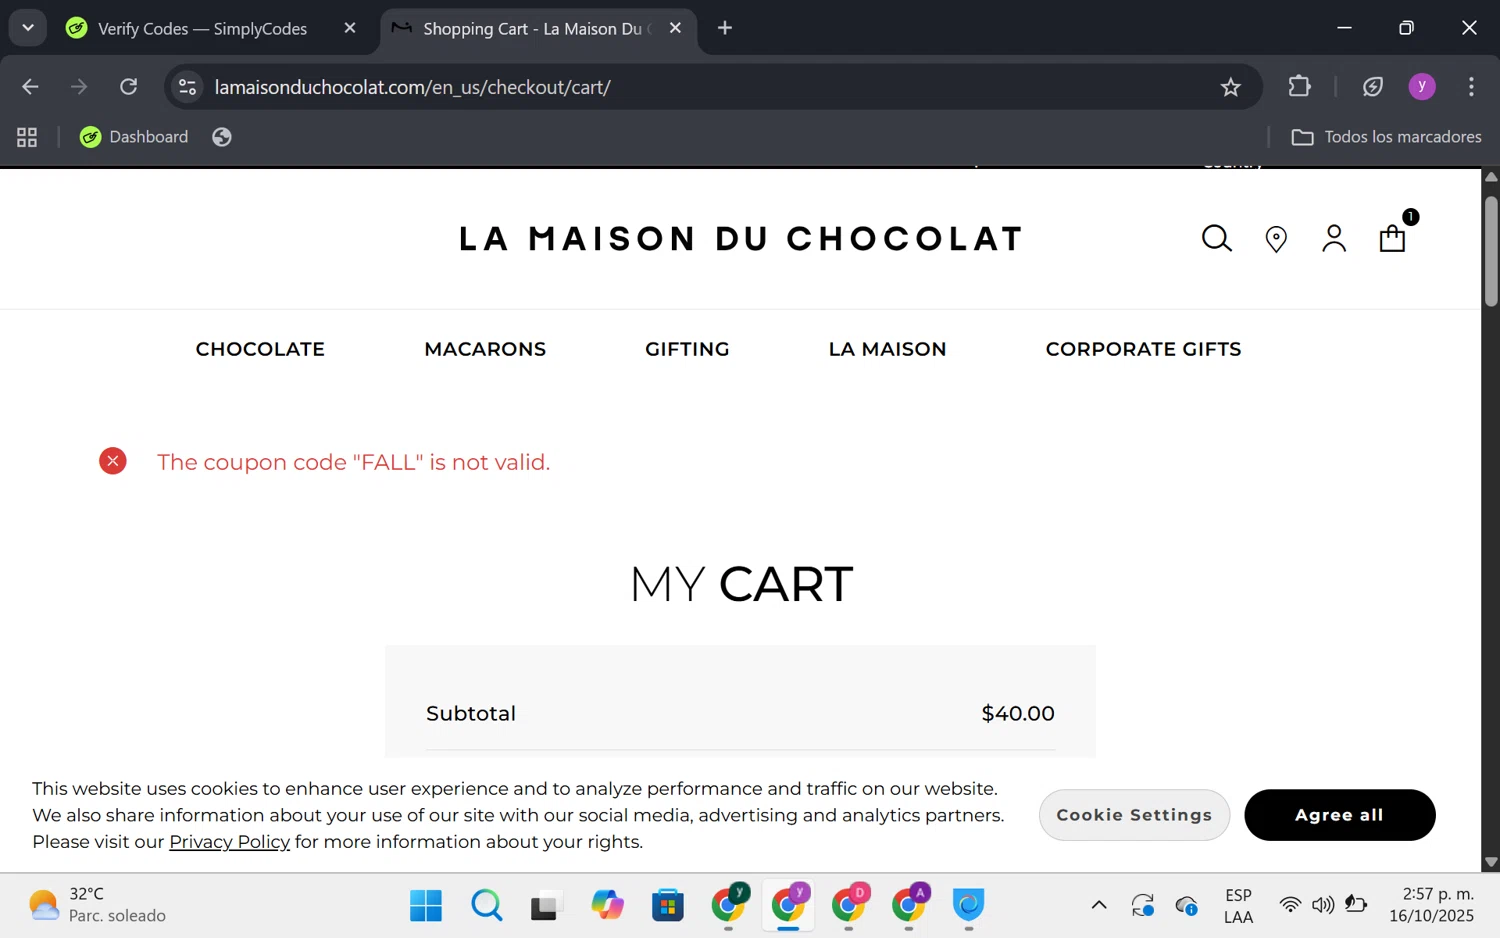This screenshot has height=938, width=1500.
Task: Click the Subtotal $40.00 amount
Action: pos(1018,713)
